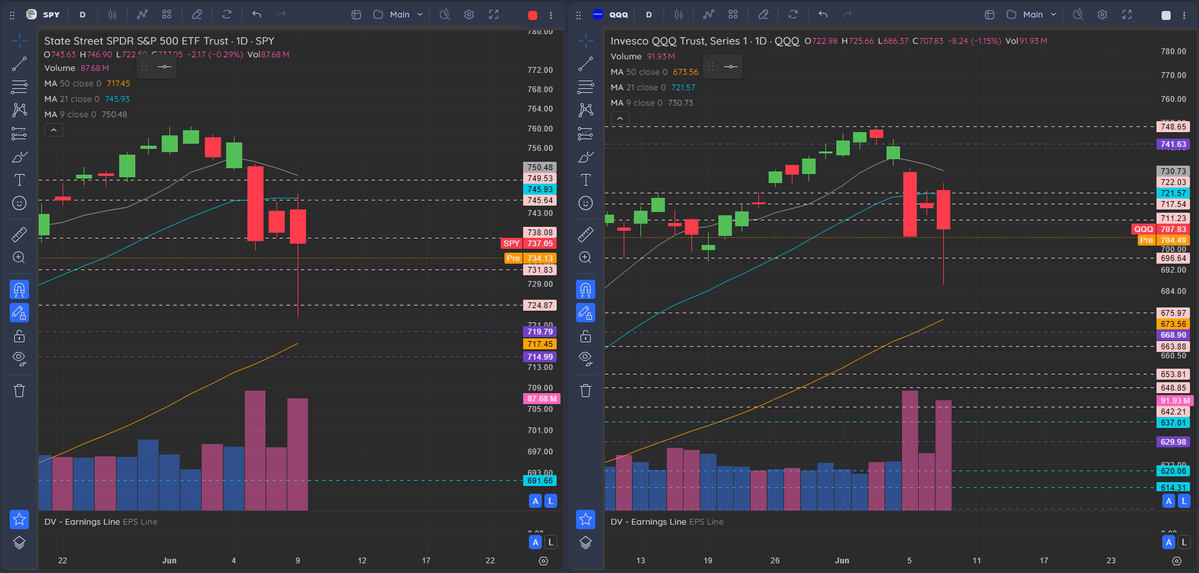Undo last action in QQQ chart
The width and height of the screenshot is (1199, 573).
[823, 15]
